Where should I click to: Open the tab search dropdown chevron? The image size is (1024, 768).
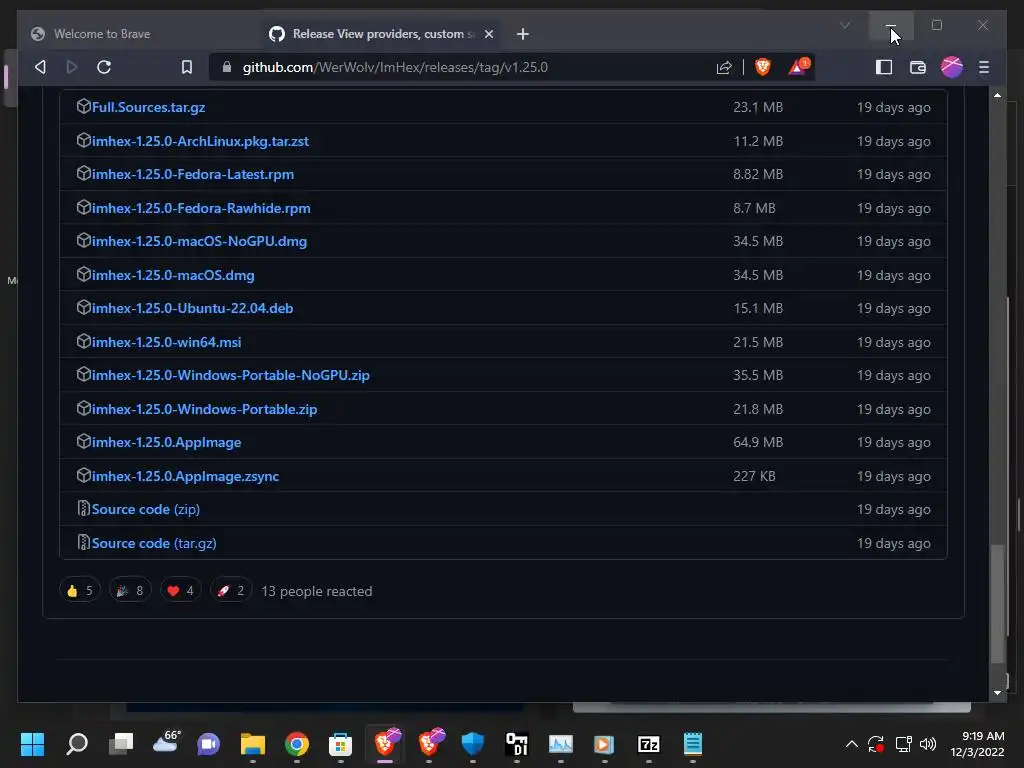click(844, 25)
